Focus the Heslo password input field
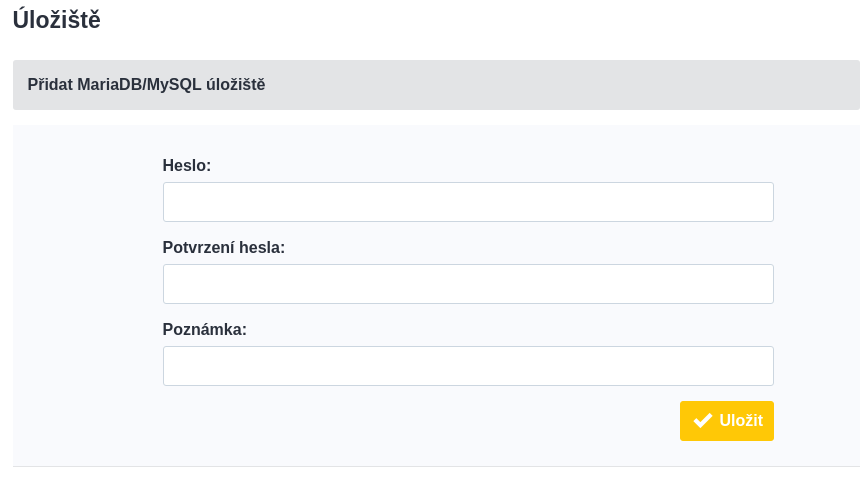Viewport: 867px width, 478px height. pyautogui.click(x=468, y=202)
